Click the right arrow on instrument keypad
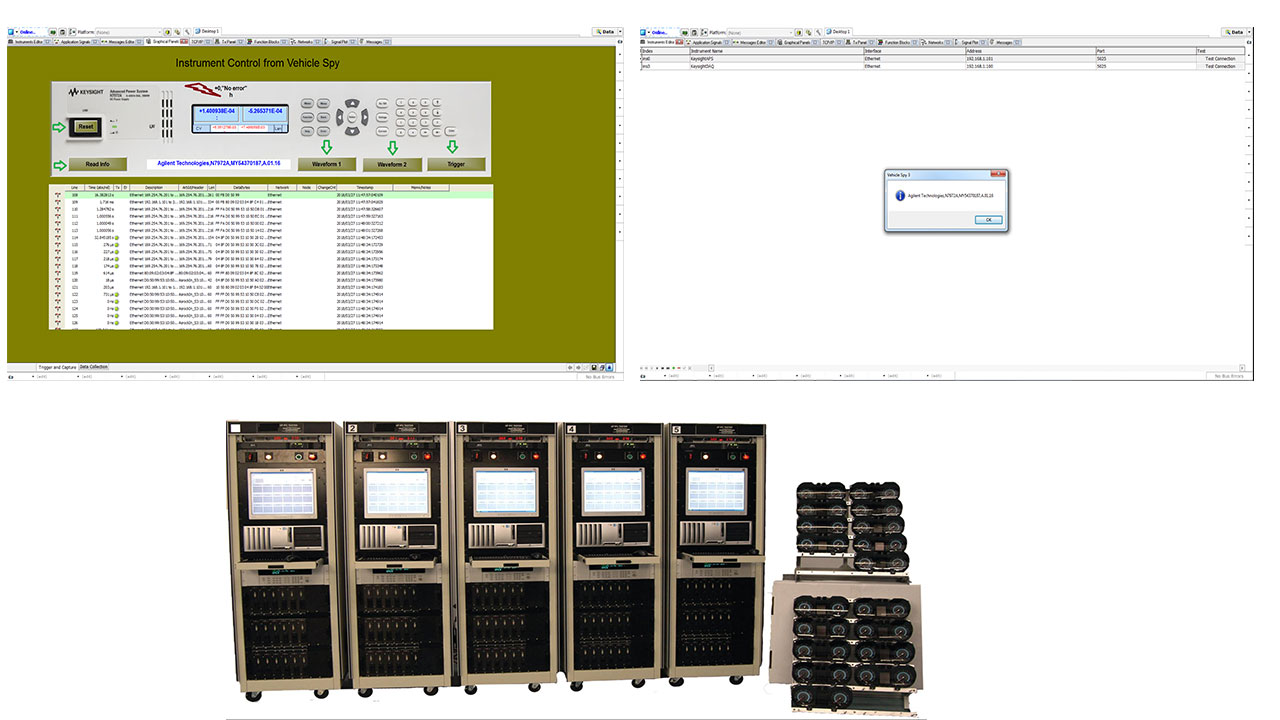Viewport: 1280px width, 720px height. [x=363, y=116]
